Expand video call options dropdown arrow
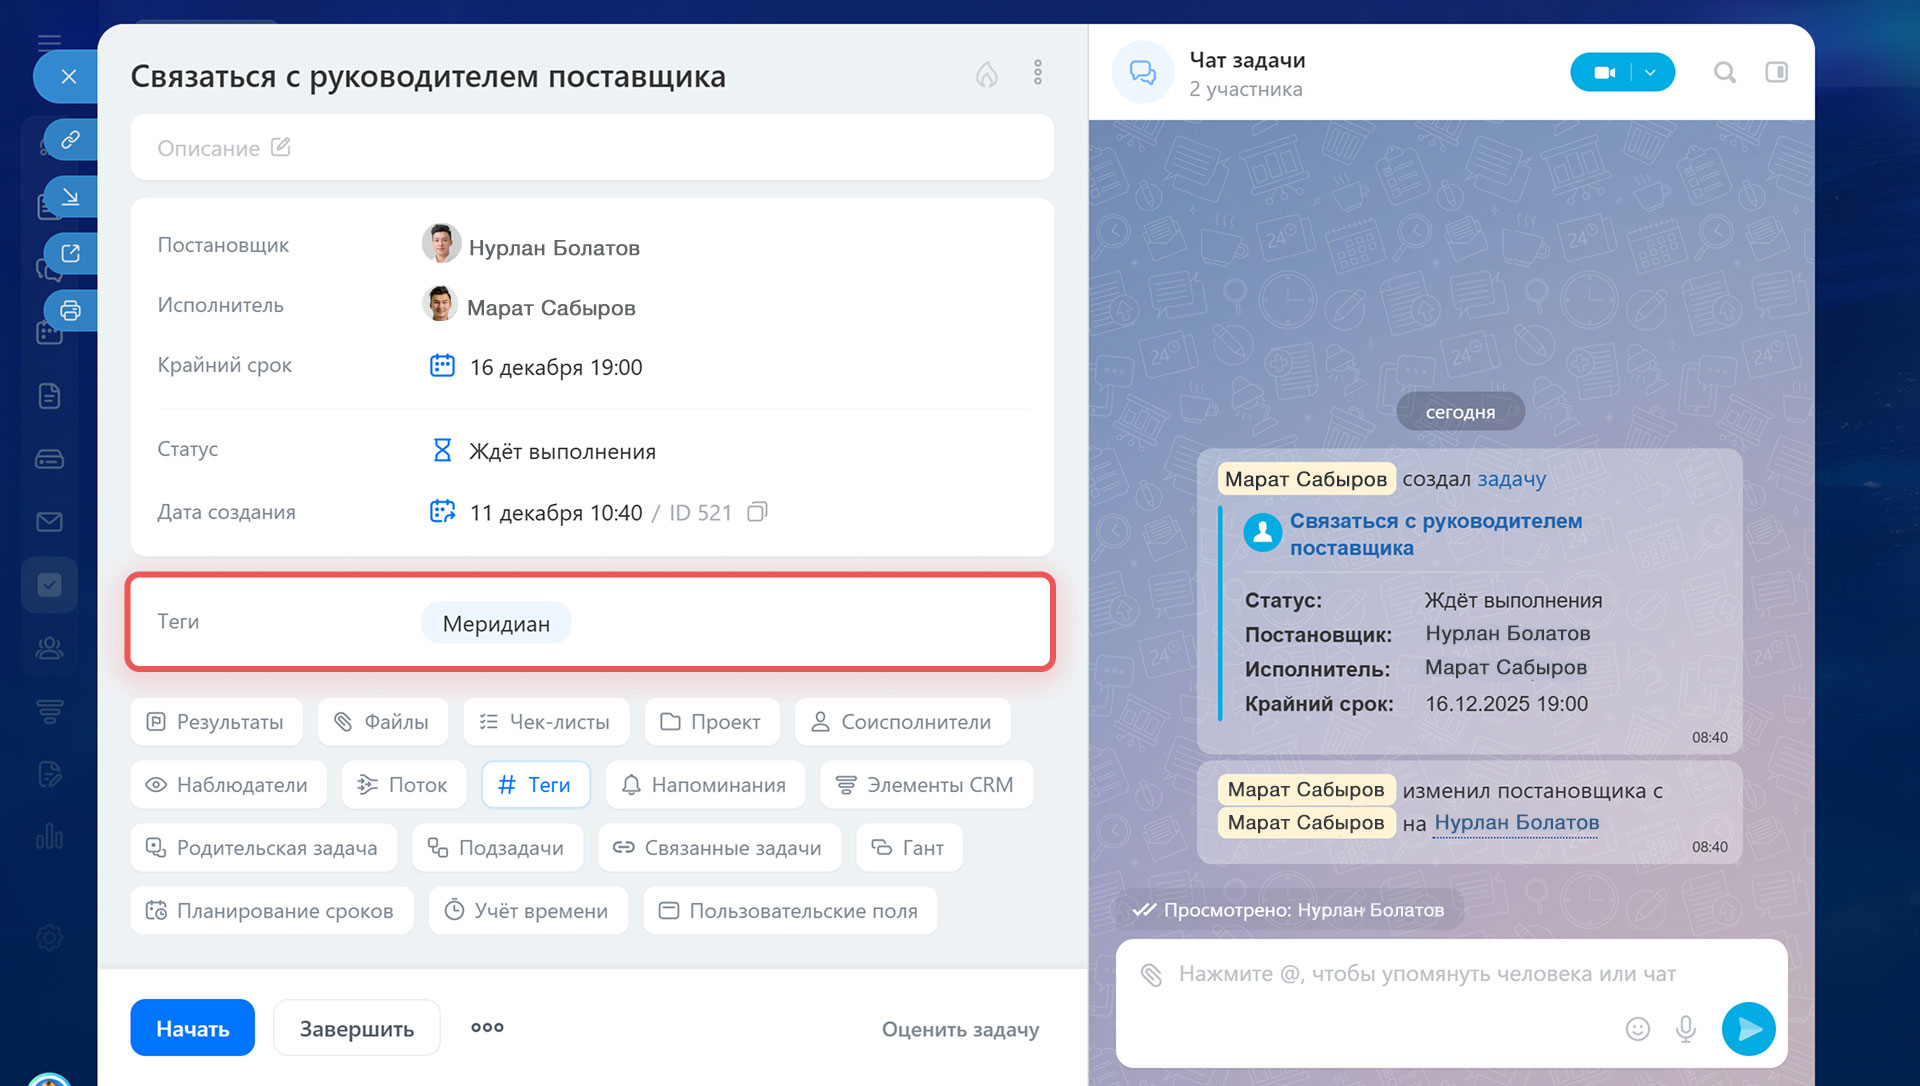Viewport: 1920px width, 1086px height. [x=1651, y=72]
